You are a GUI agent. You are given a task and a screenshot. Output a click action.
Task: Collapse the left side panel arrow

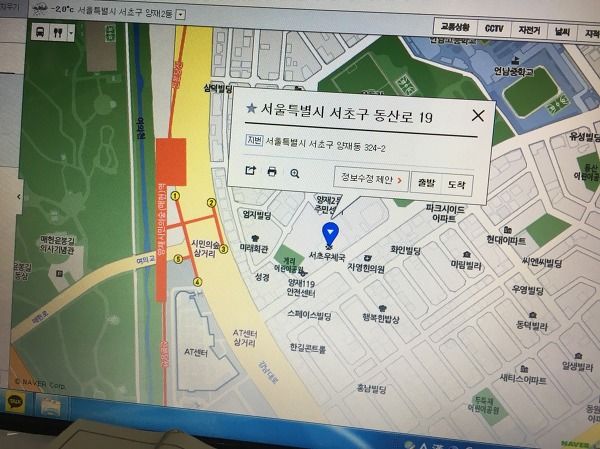[18, 196]
